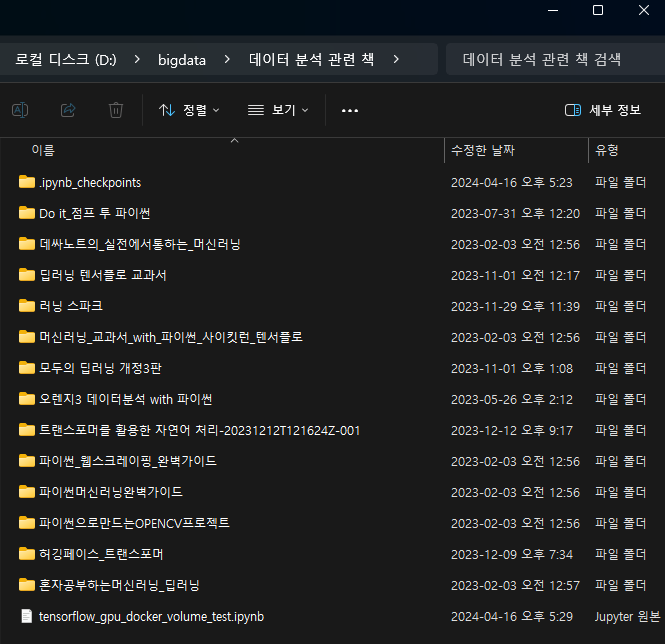Sort by 유형 column header
The image size is (665, 644).
(606, 150)
